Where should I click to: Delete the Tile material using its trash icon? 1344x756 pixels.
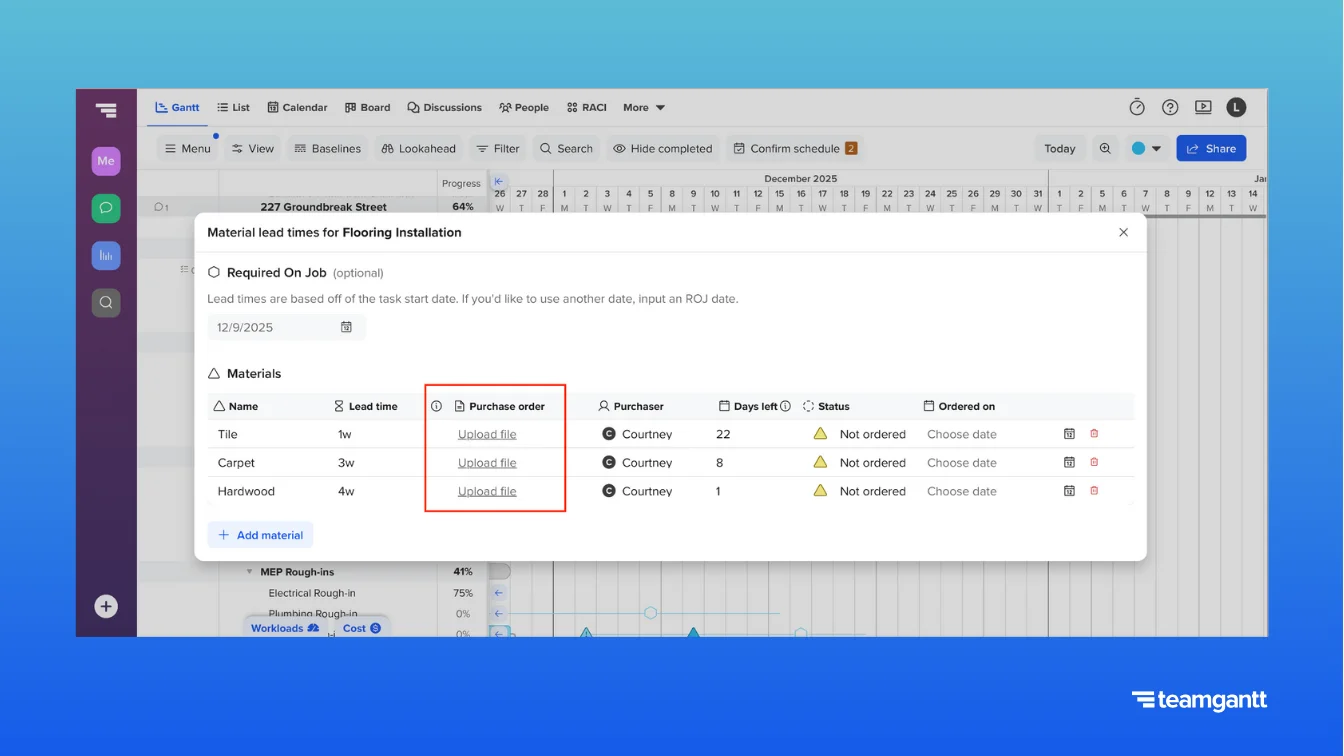coord(1095,433)
